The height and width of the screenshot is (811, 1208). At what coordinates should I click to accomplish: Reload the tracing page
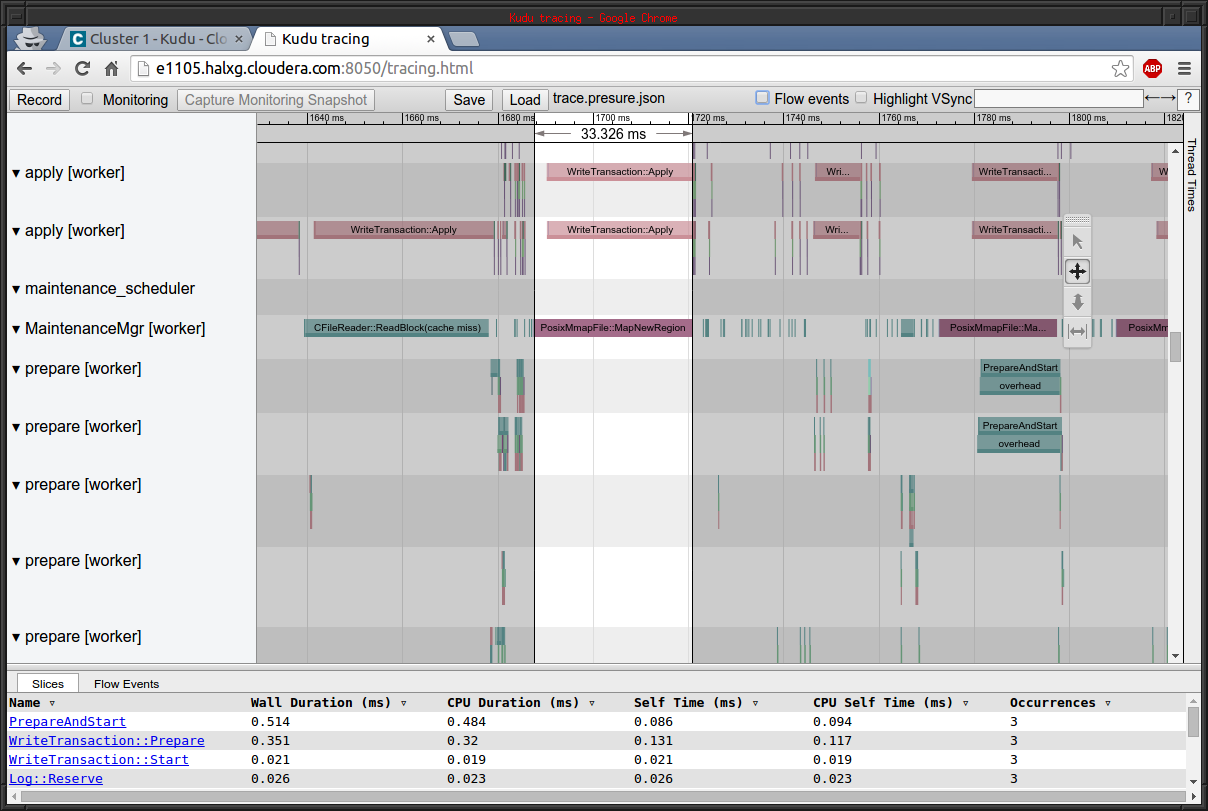tap(83, 69)
